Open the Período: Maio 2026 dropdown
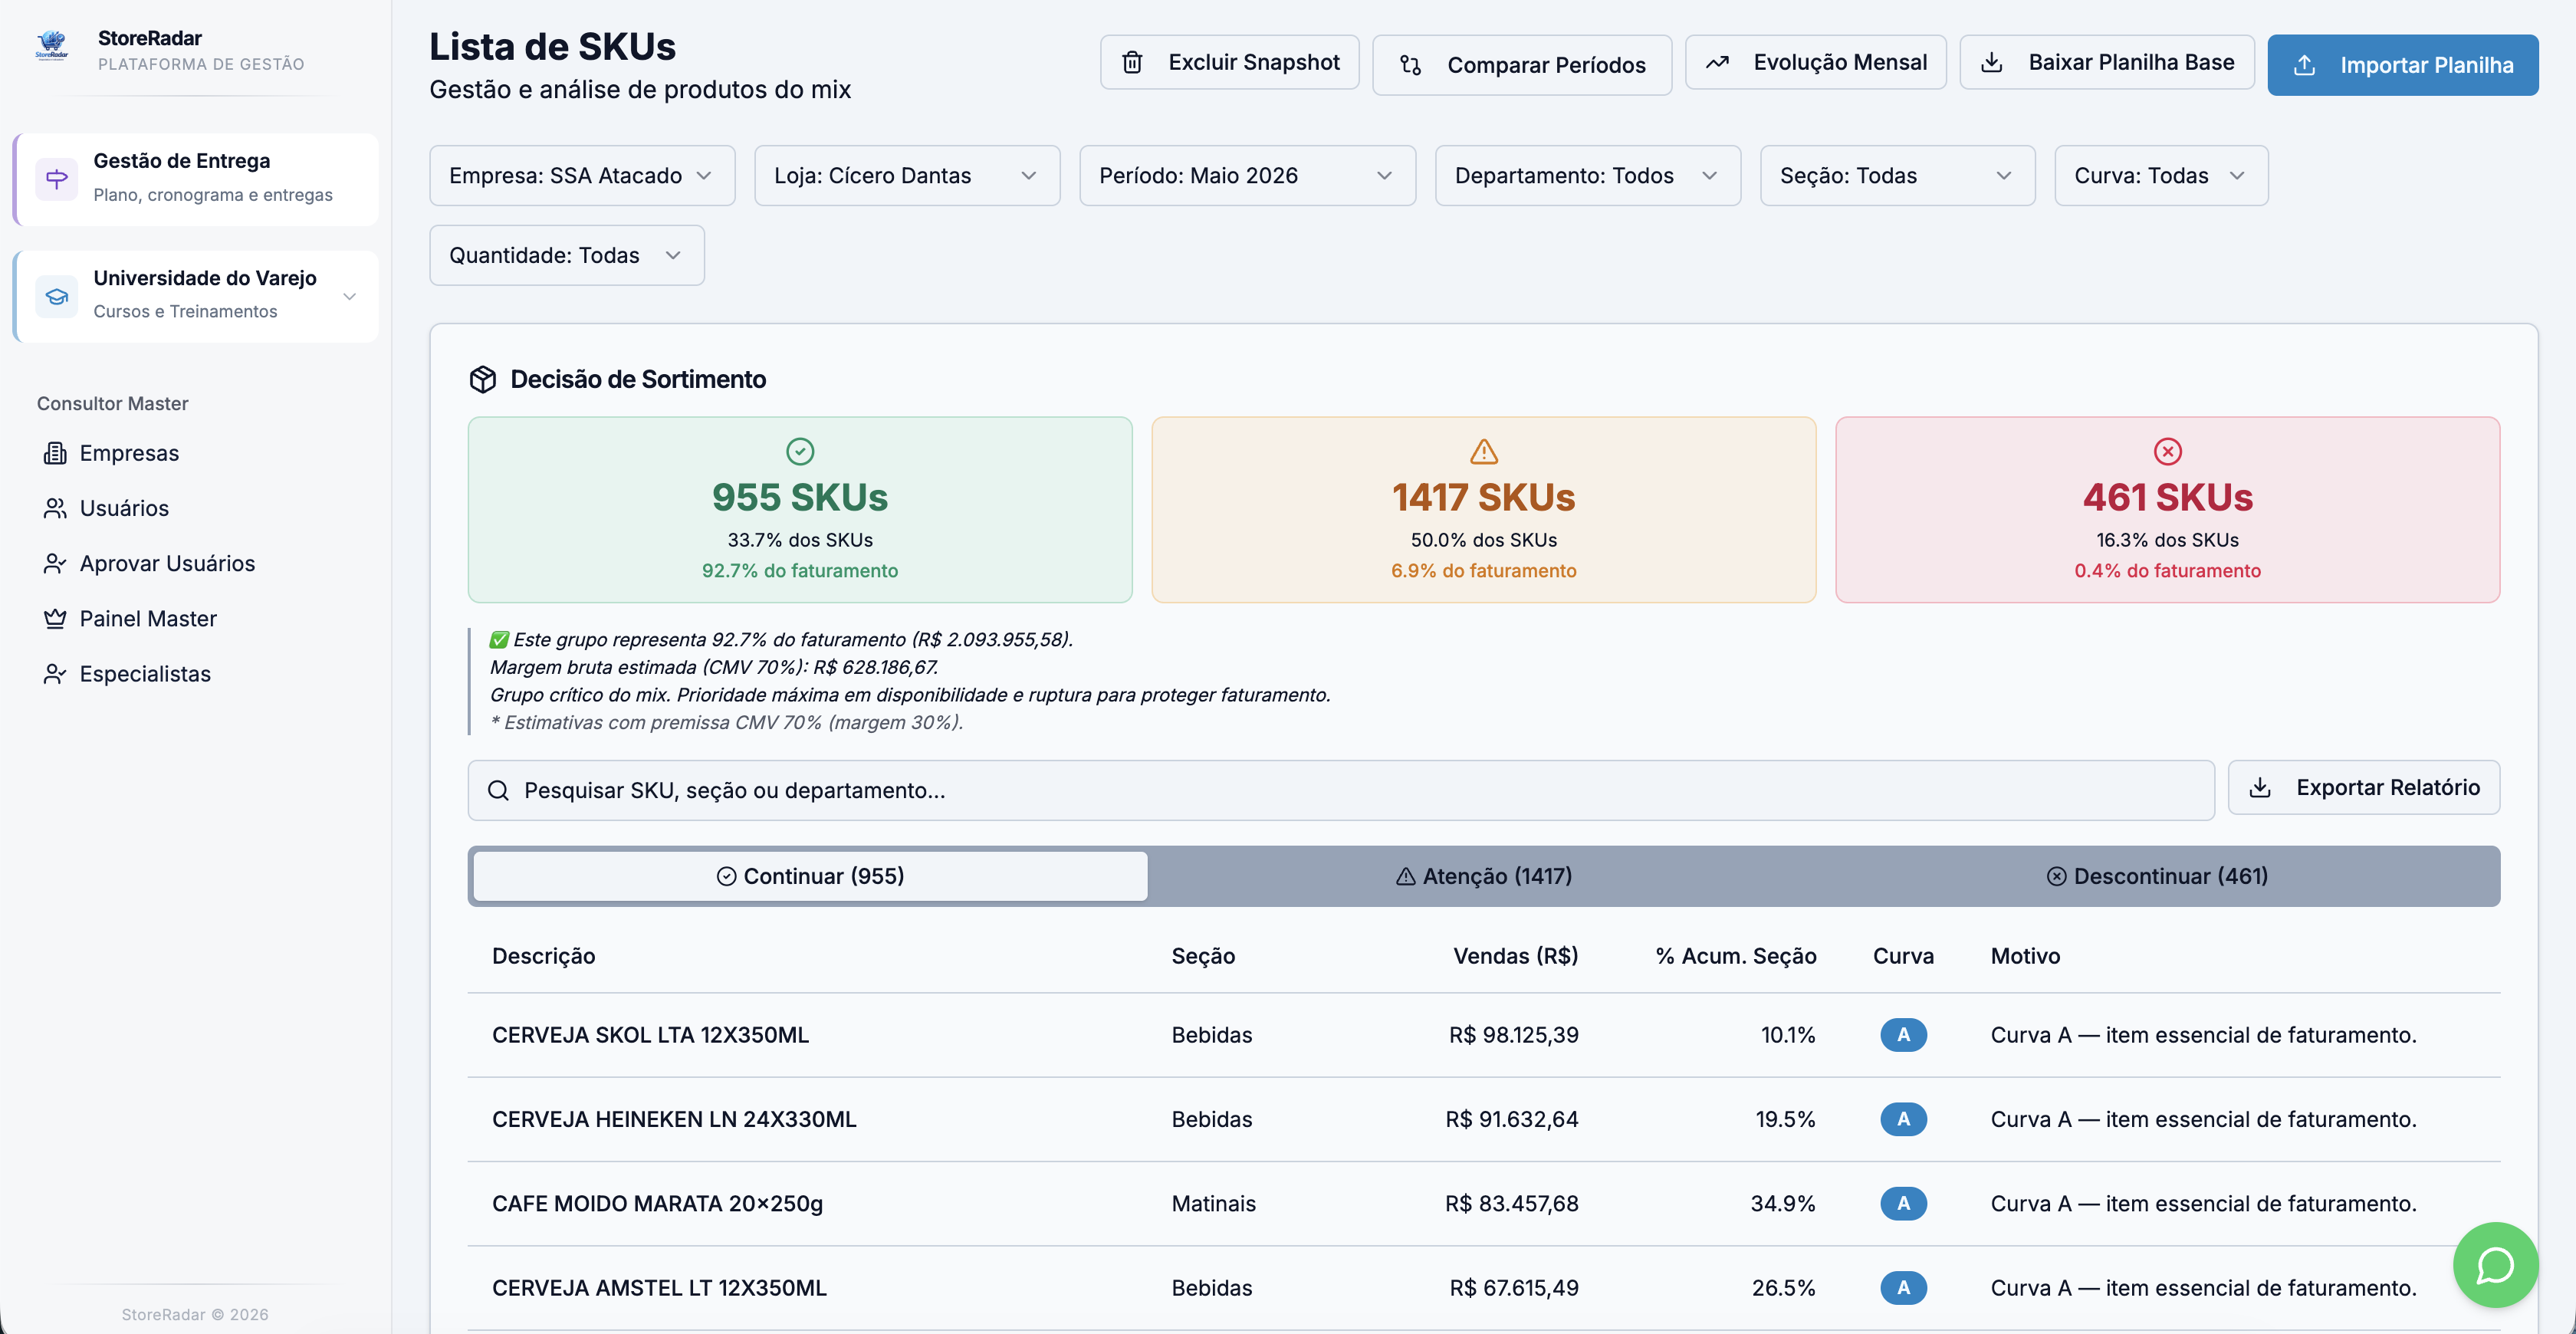Image resolution: width=2576 pixels, height=1334 pixels. (x=1247, y=175)
